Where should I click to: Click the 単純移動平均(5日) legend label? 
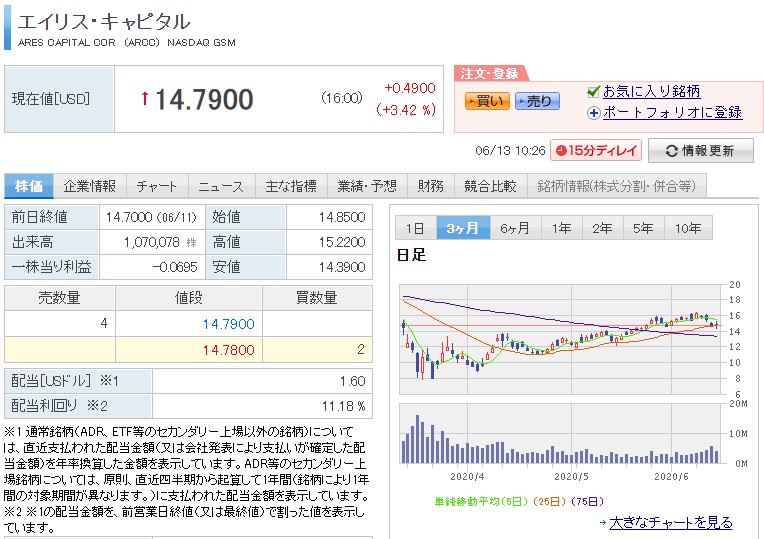point(481,501)
